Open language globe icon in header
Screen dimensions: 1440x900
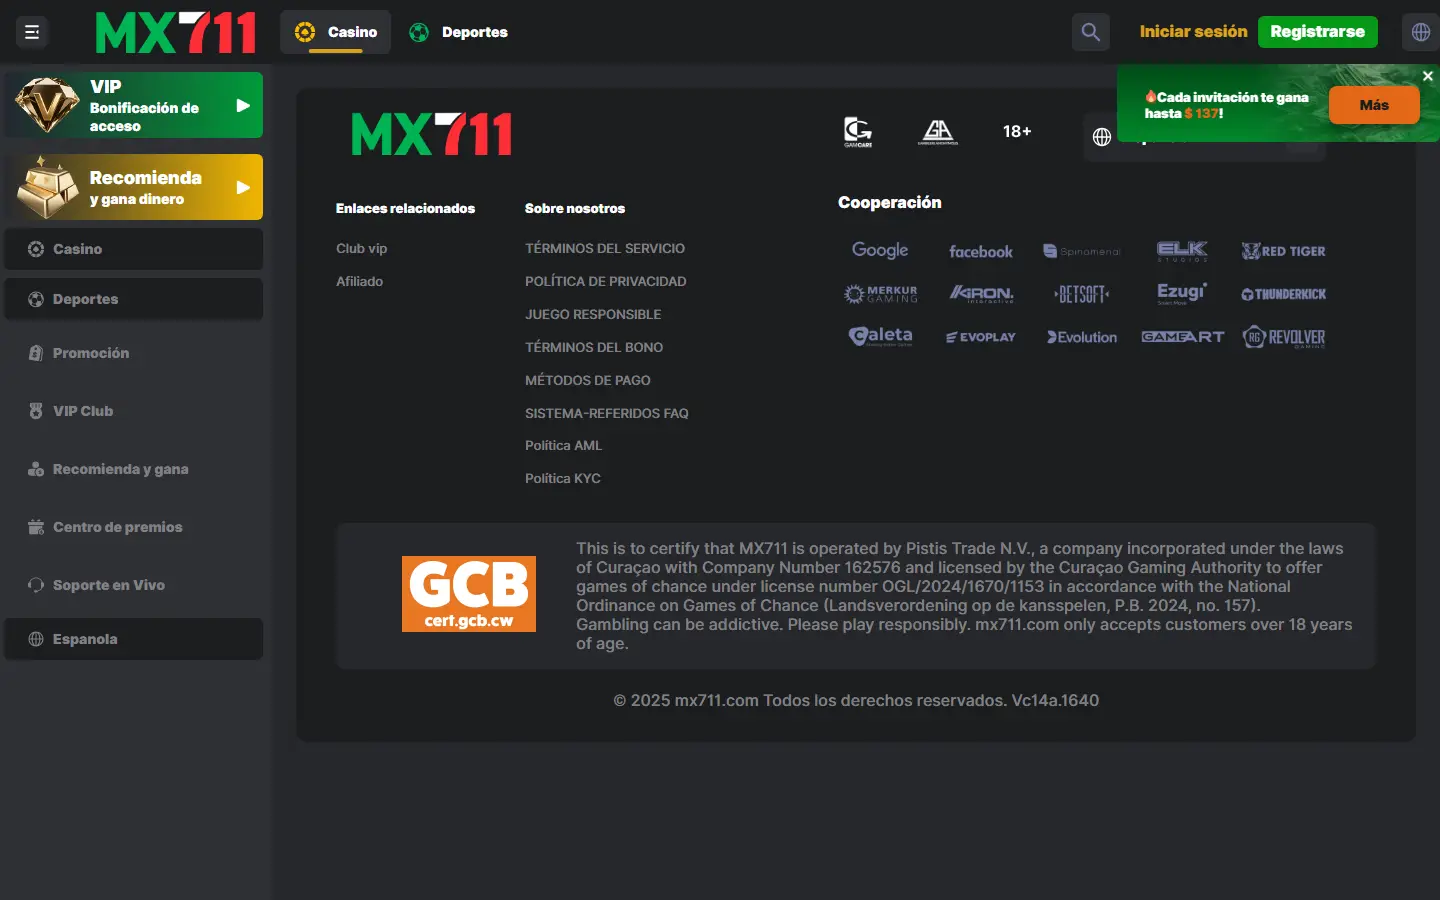[x=1421, y=32]
